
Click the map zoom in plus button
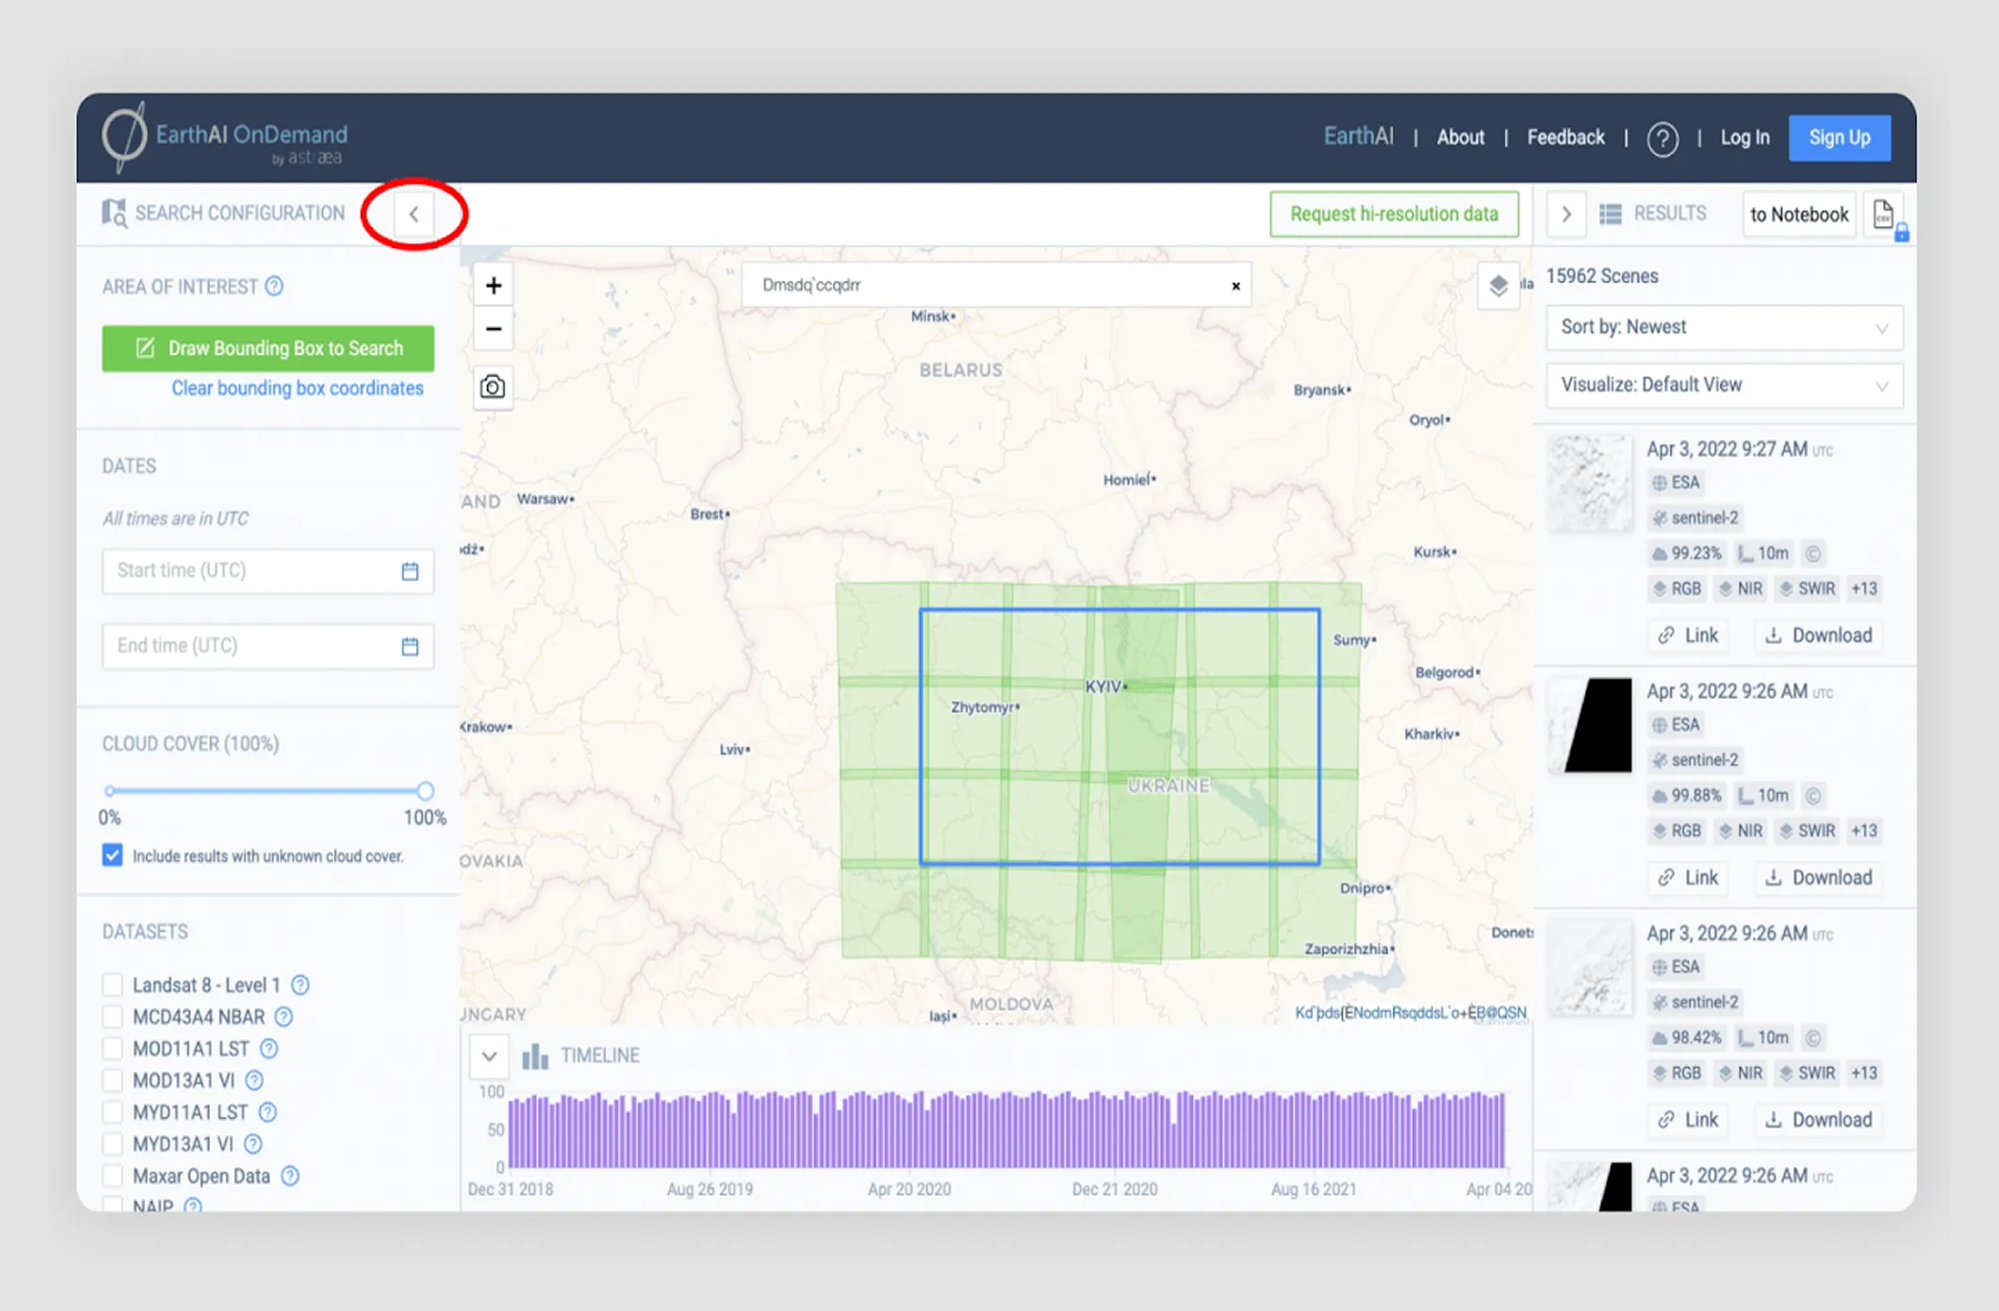493,286
